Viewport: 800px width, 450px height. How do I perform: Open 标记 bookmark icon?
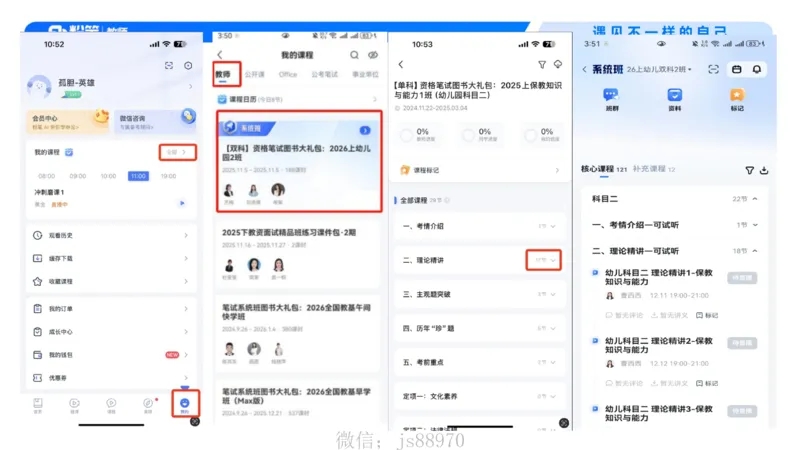(x=737, y=99)
